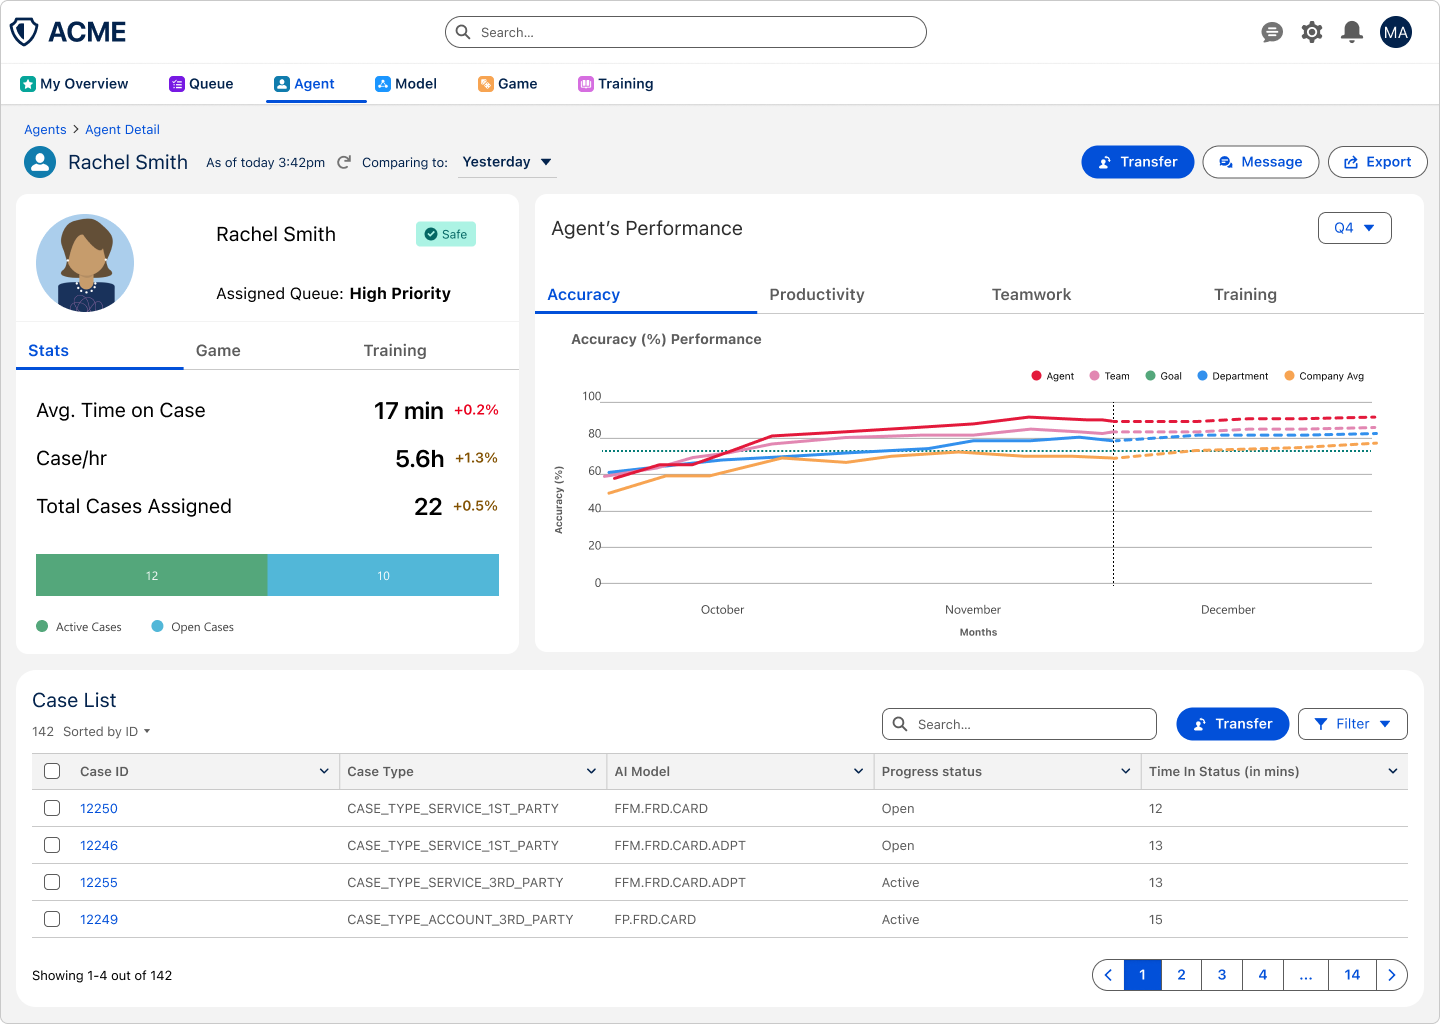Click the blue Open Cases bar segment

pos(383,575)
